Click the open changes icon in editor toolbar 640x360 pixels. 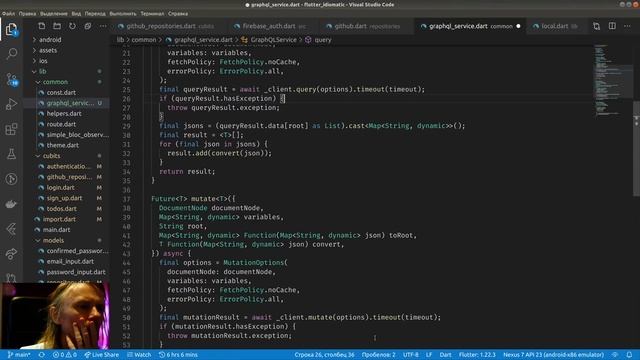click(597, 26)
